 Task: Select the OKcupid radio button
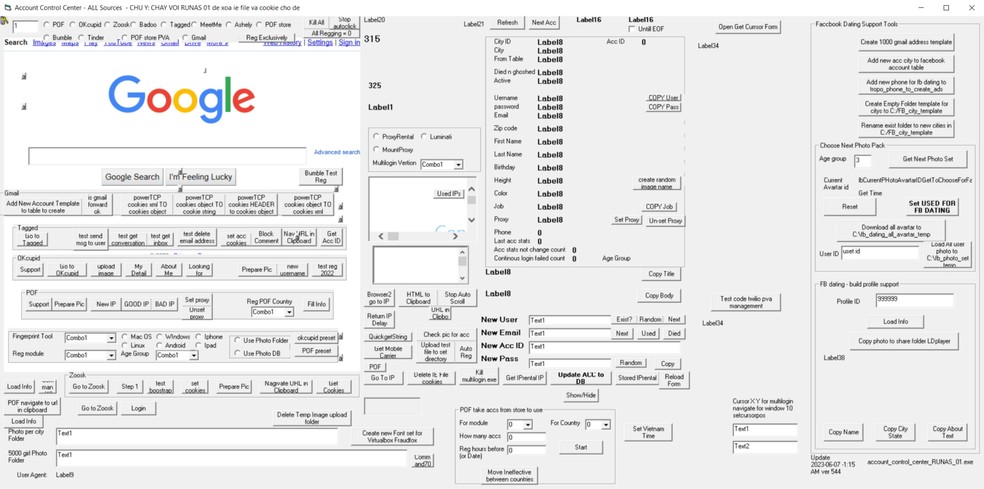(x=73, y=24)
